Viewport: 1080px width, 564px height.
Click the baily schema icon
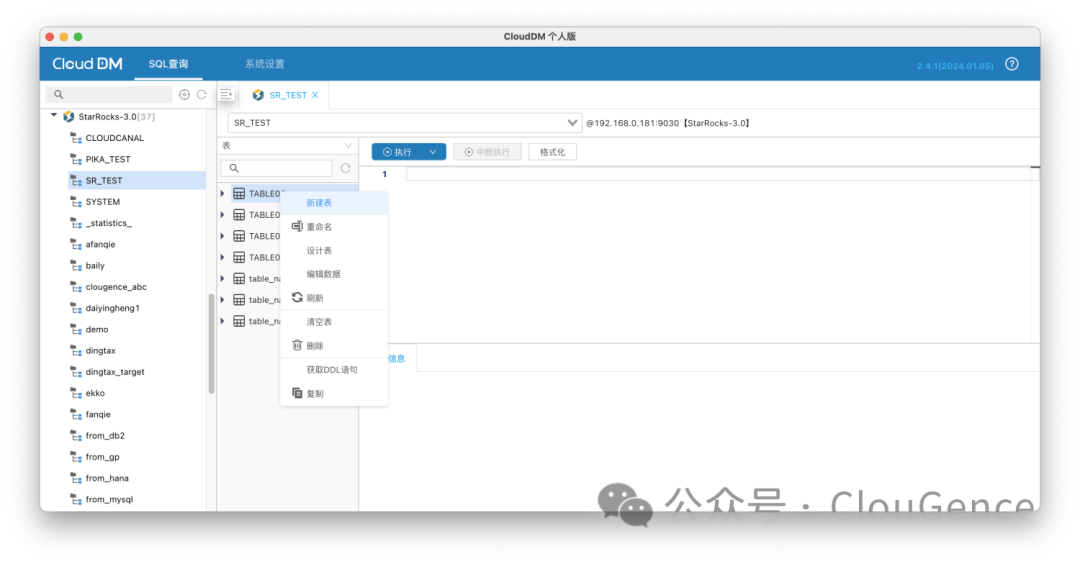[76, 266]
